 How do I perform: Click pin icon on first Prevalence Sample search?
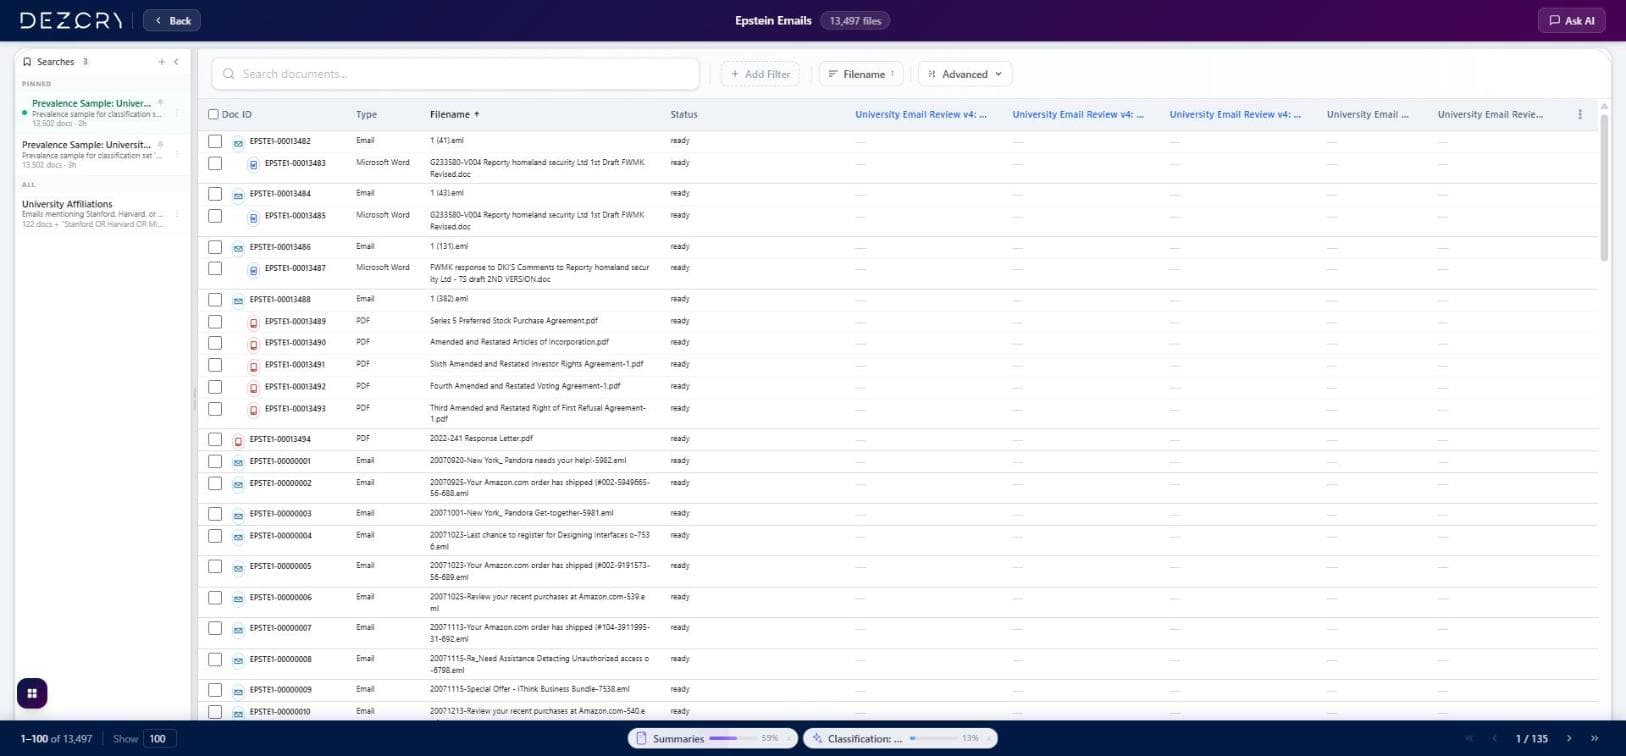coord(161,102)
